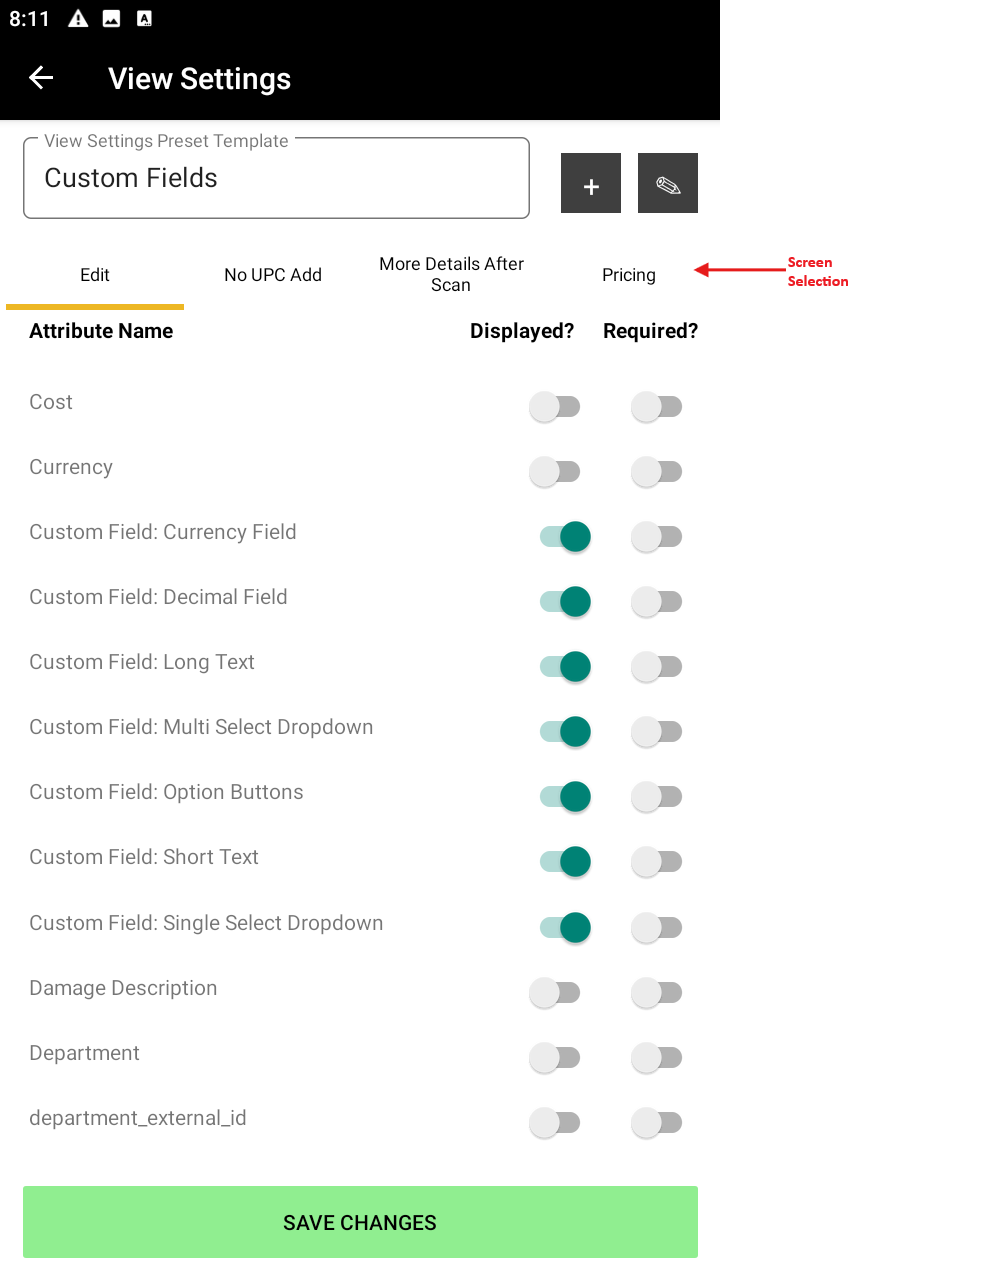Select the Edit tab
The width and height of the screenshot is (990, 1280).
click(95, 275)
